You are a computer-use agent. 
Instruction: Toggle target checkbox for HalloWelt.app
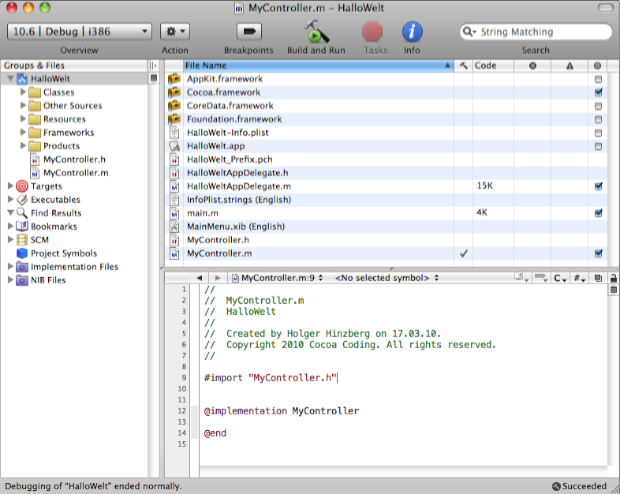coord(598,146)
